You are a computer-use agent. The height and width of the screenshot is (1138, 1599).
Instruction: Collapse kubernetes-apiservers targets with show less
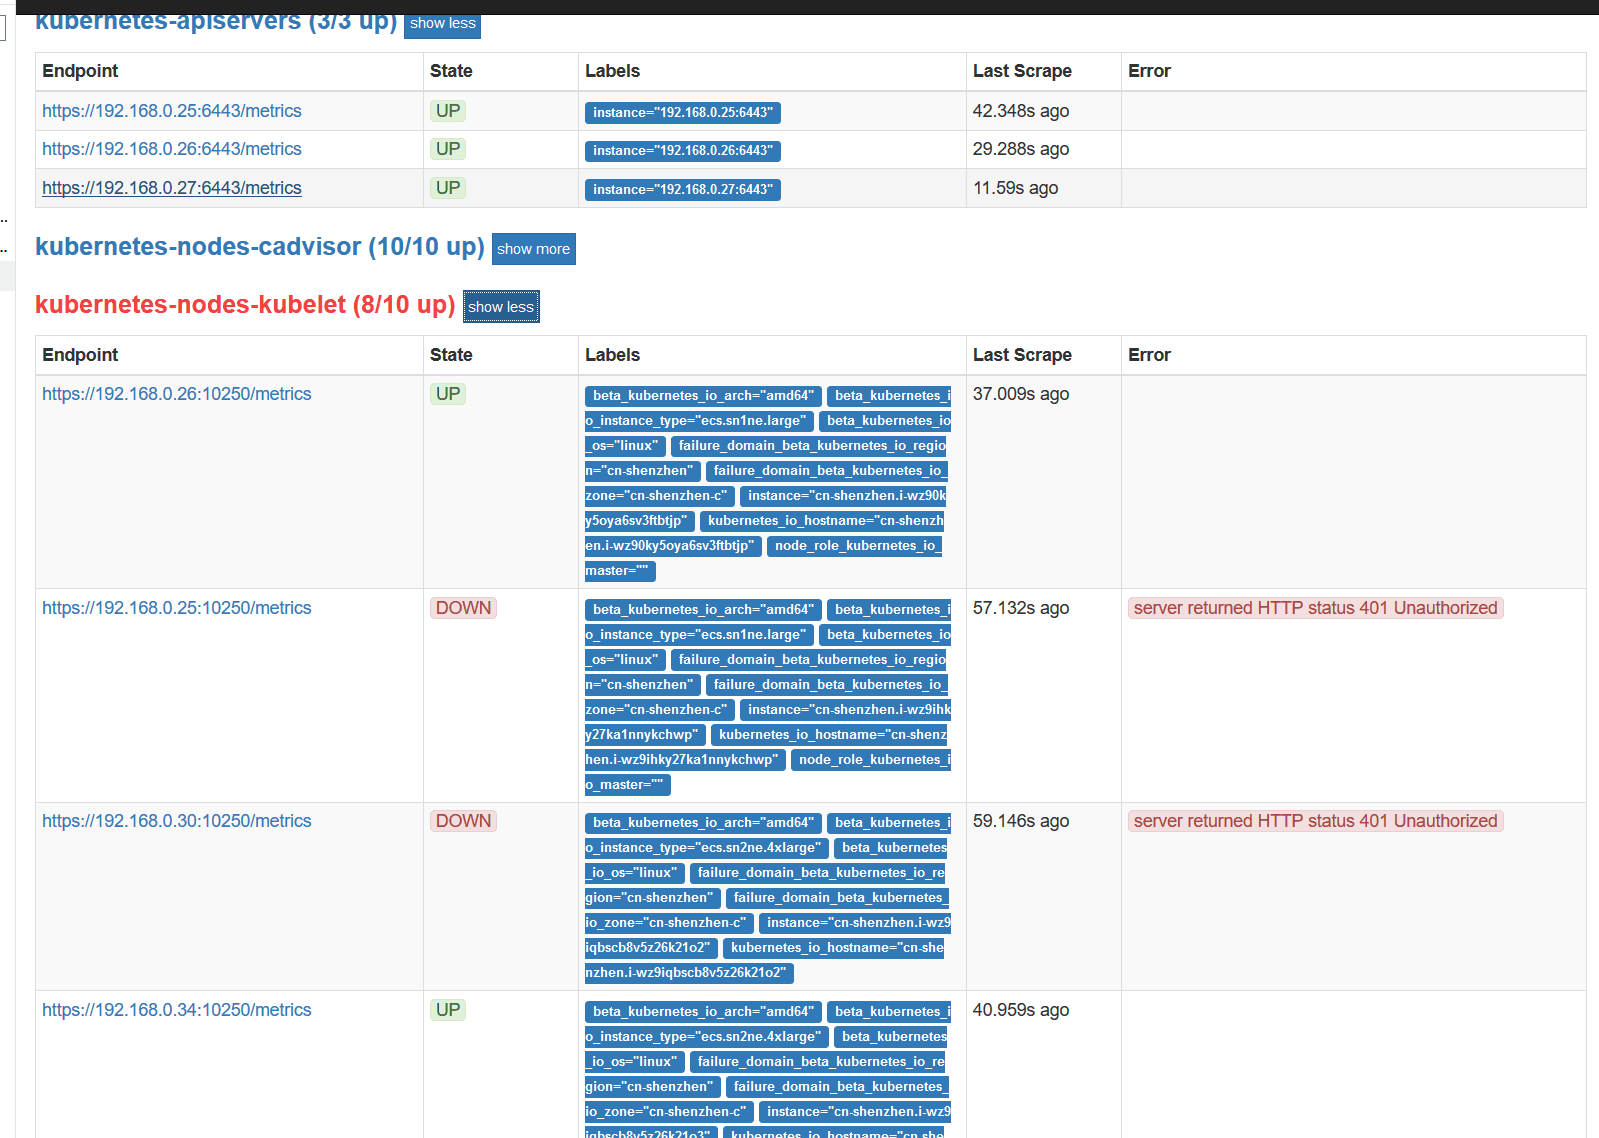coord(442,24)
